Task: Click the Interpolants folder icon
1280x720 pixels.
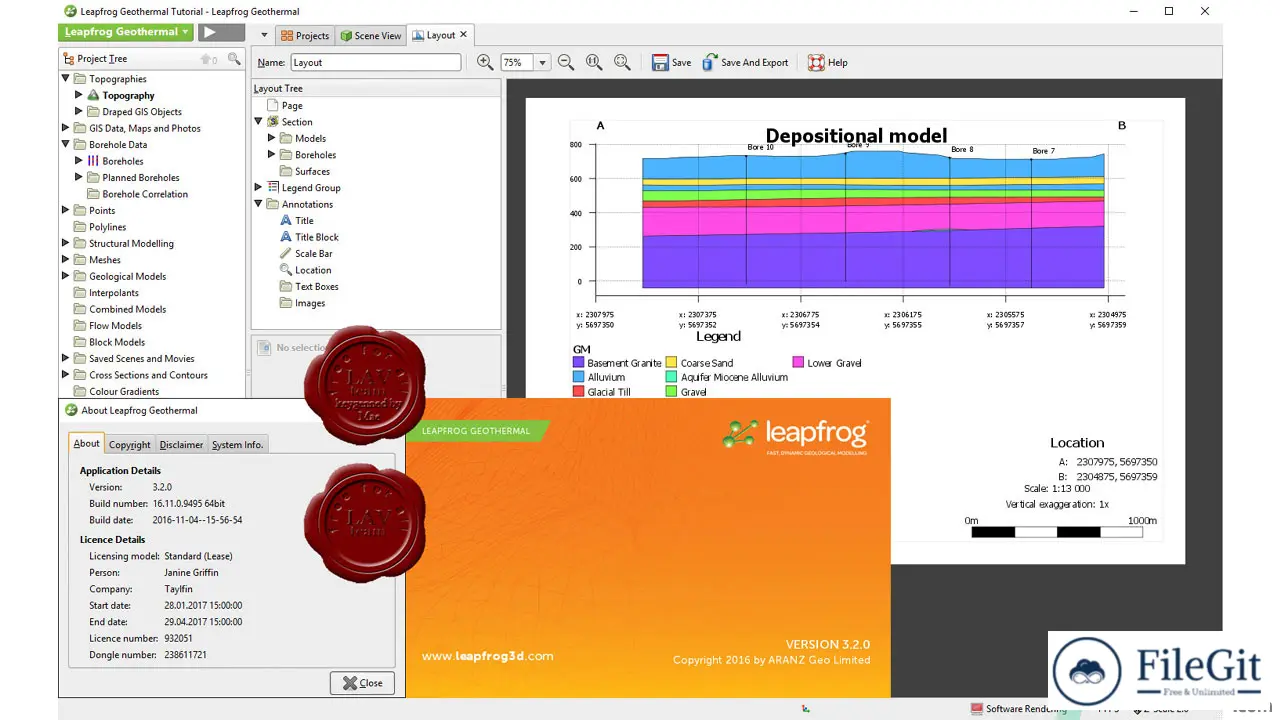Action: [x=80, y=293]
